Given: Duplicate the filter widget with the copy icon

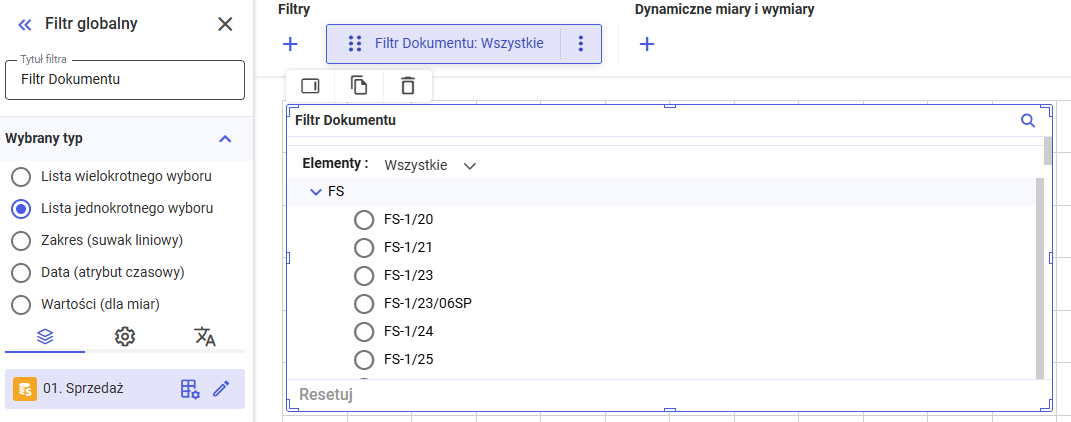Looking at the screenshot, I should coord(359,86).
